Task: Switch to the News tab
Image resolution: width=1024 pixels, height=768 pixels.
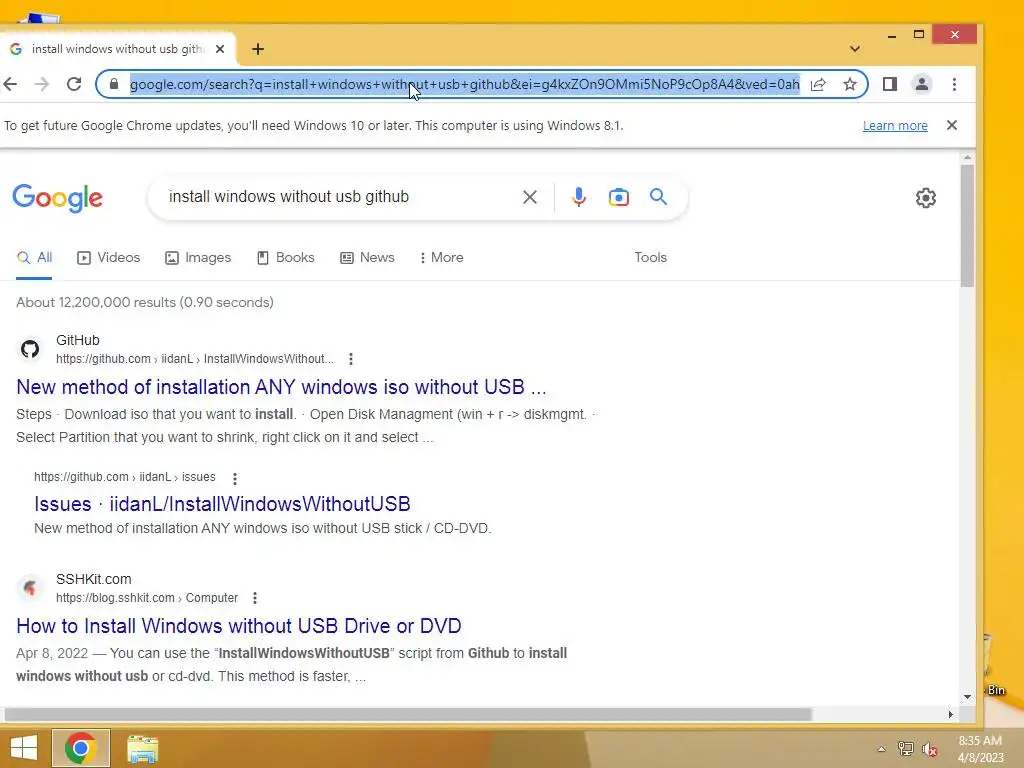Action: coord(367,258)
